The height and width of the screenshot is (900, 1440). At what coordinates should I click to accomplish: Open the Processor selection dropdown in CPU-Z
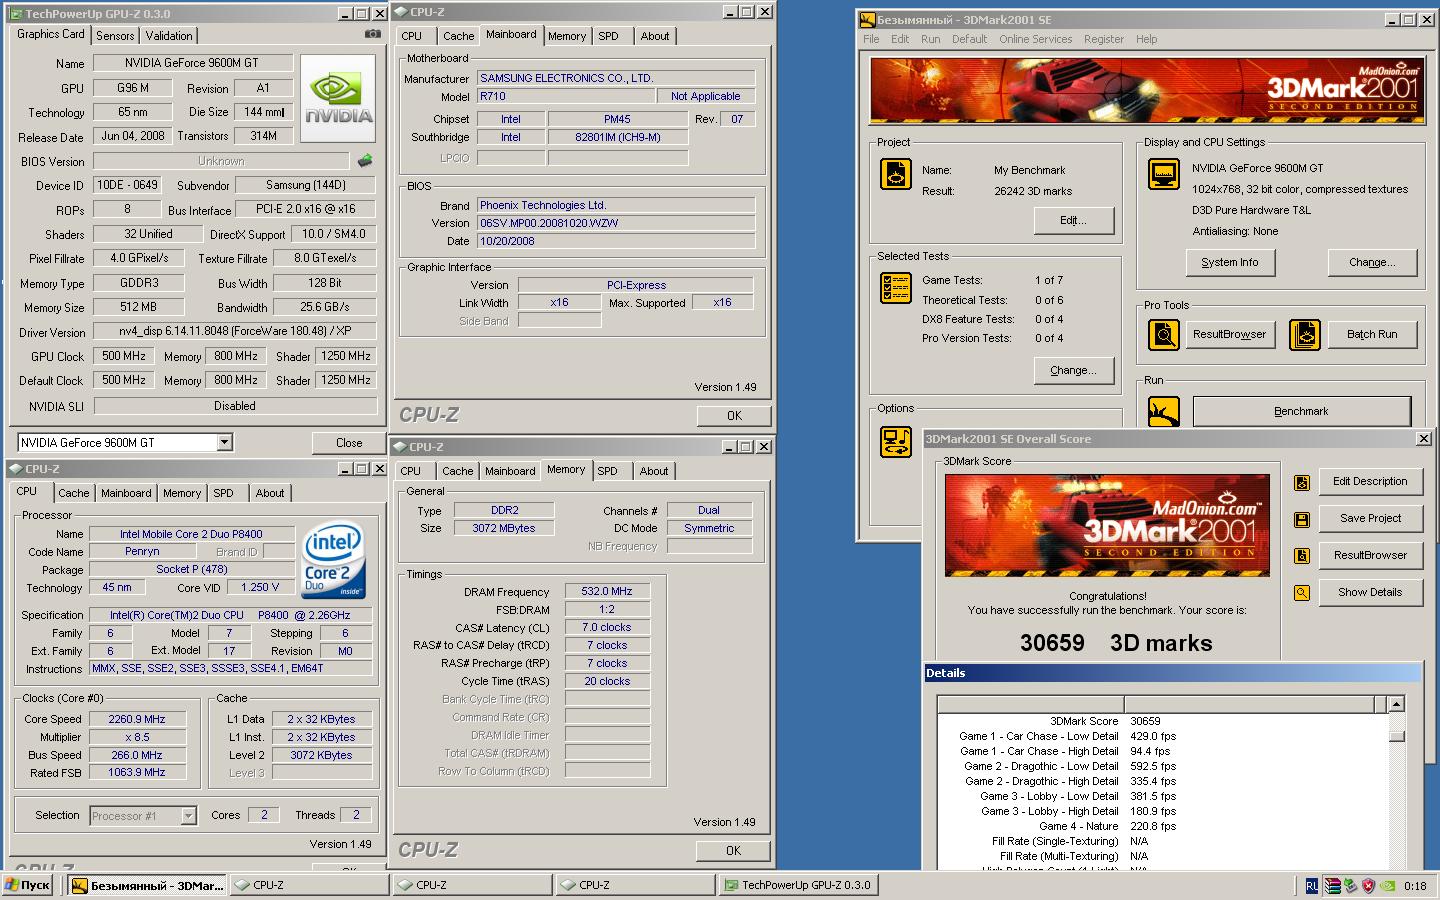(x=188, y=816)
